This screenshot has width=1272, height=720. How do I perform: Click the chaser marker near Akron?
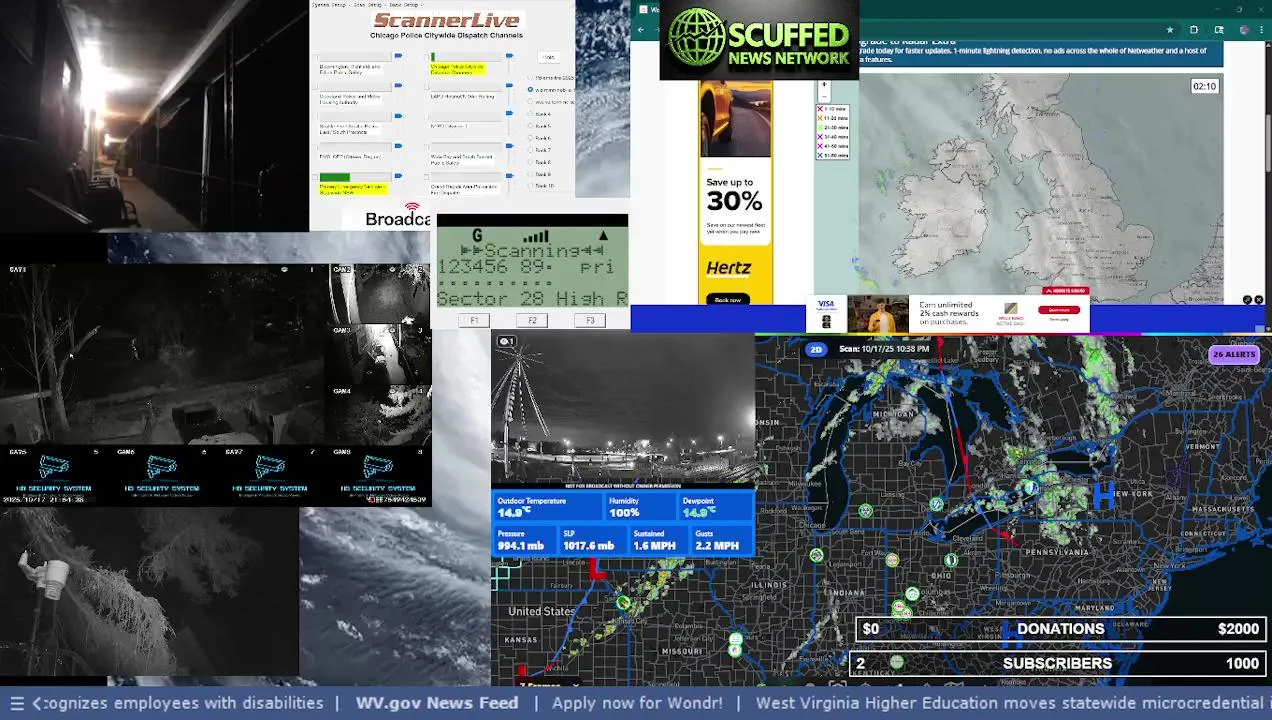point(951,560)
